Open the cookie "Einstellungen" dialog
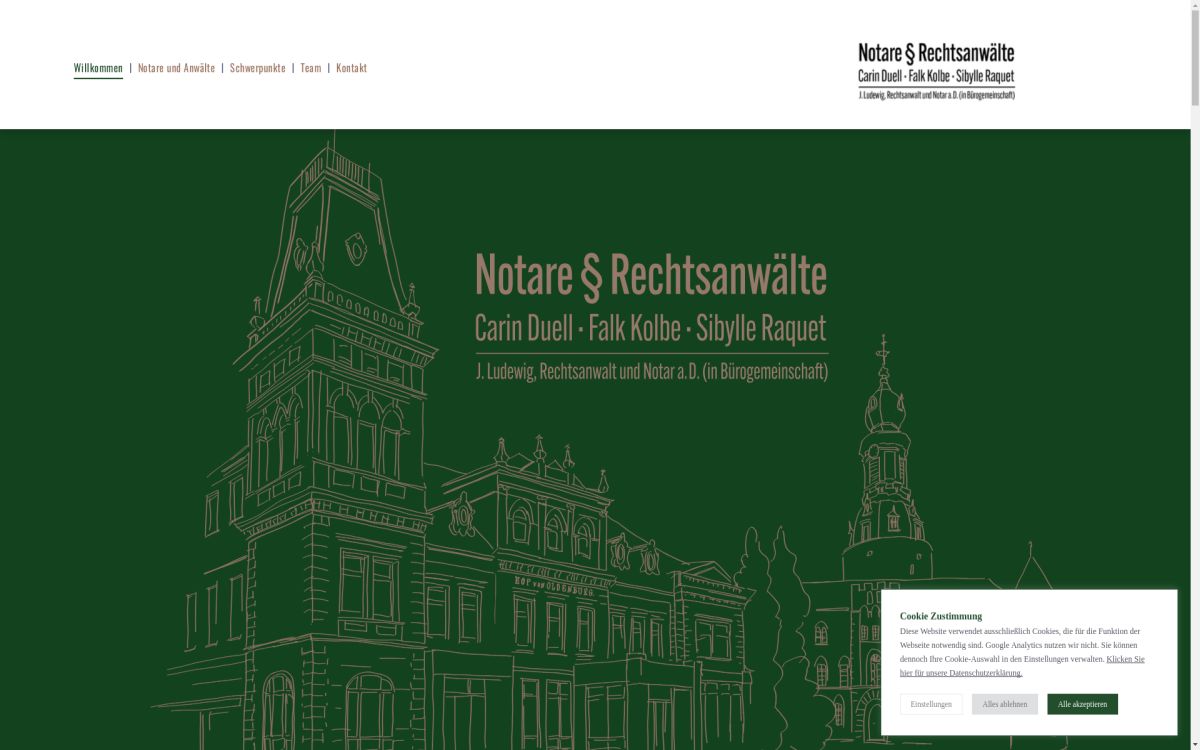Screen dimensions: 1200x750 (932, 704)
